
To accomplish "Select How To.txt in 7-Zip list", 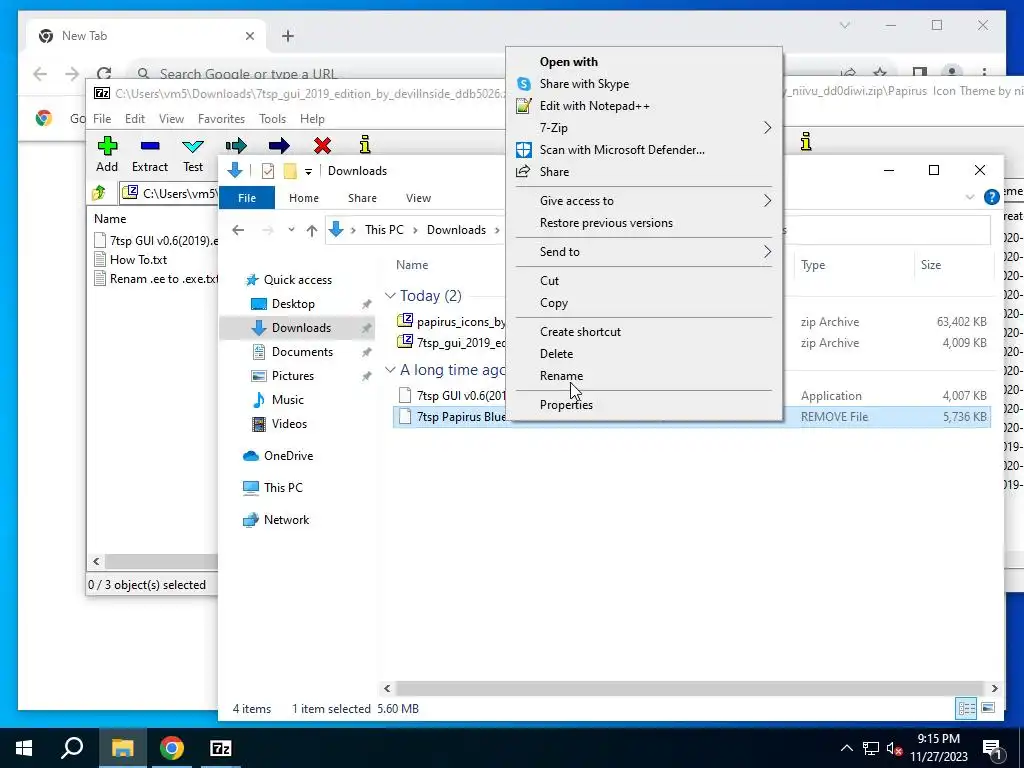I will click(x=138, y=259).
